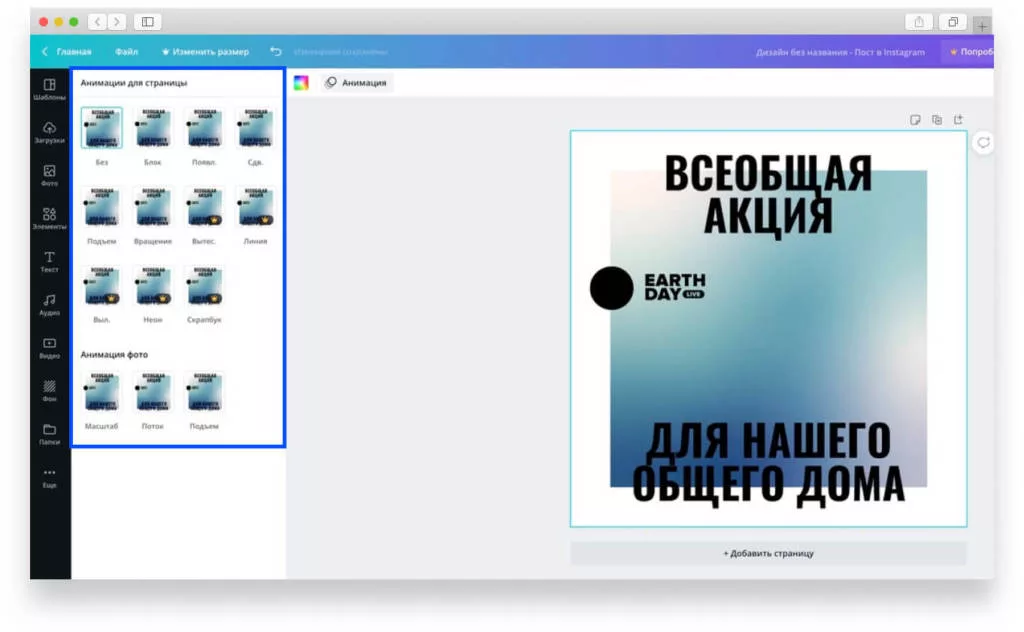Open the Фон (background) sidebar panel
This screenshot has width=1024, height=632.
[50, 391]
